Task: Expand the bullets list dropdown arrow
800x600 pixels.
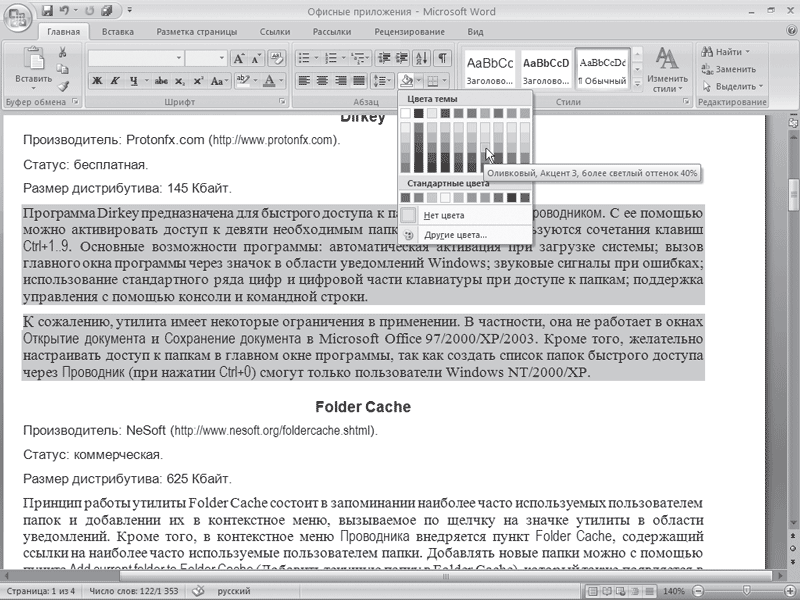Action: point(316,58)
